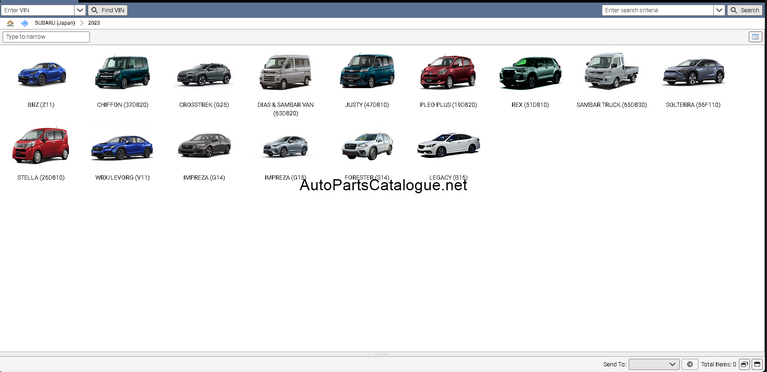Open the SUBARU (Japan) breadcrumb
The image size is (767, 372).
55,23
